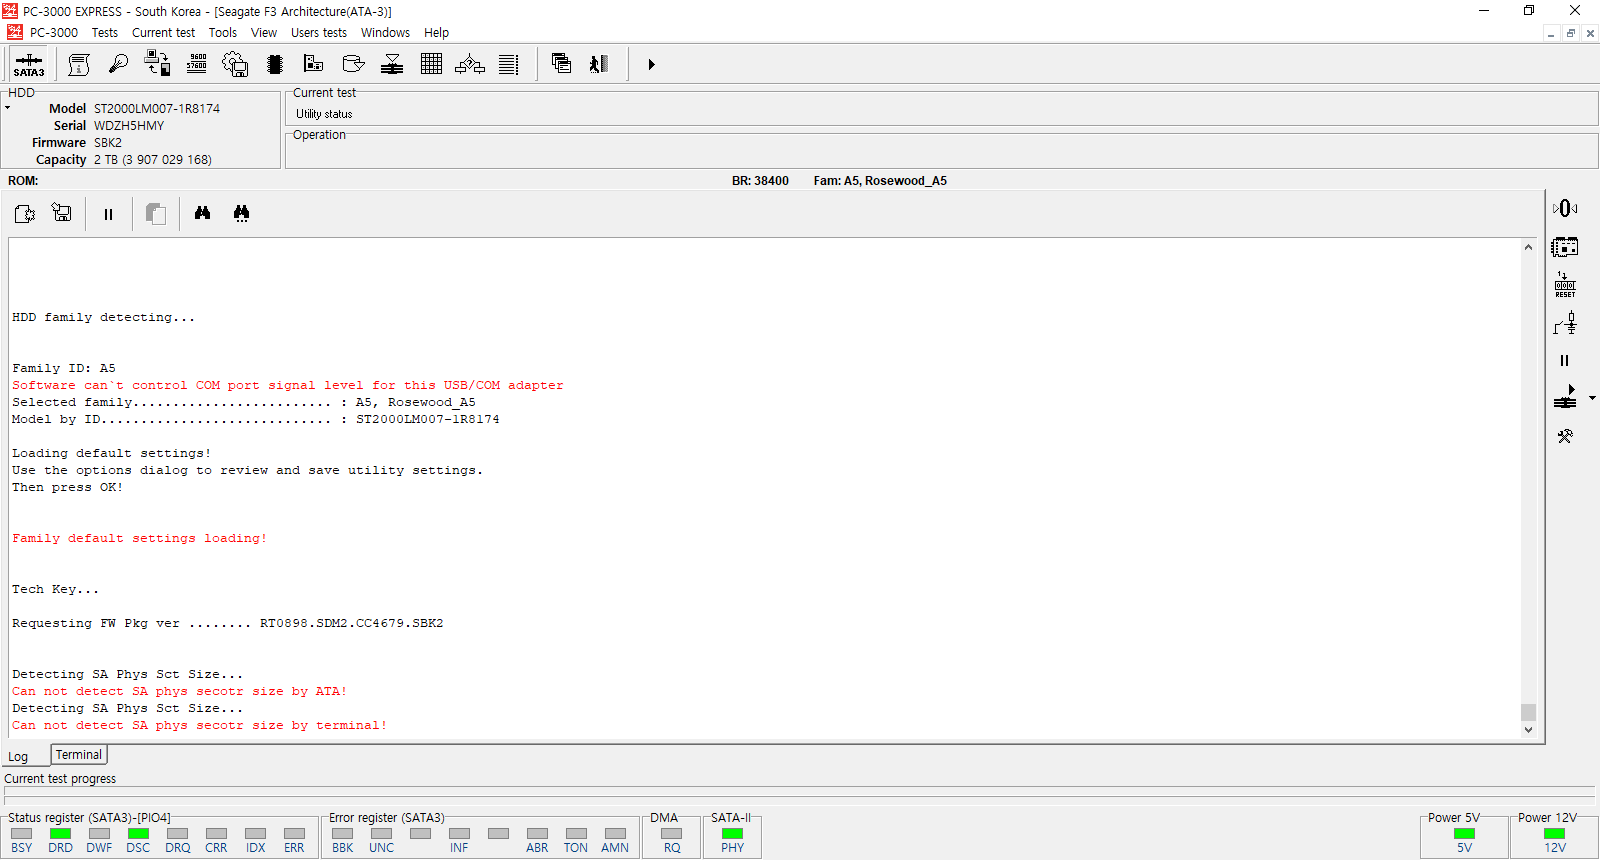This screenshot has width=1600, height=860.
Task: Click the DRD status indicator
Action: [x=61, y=834]
